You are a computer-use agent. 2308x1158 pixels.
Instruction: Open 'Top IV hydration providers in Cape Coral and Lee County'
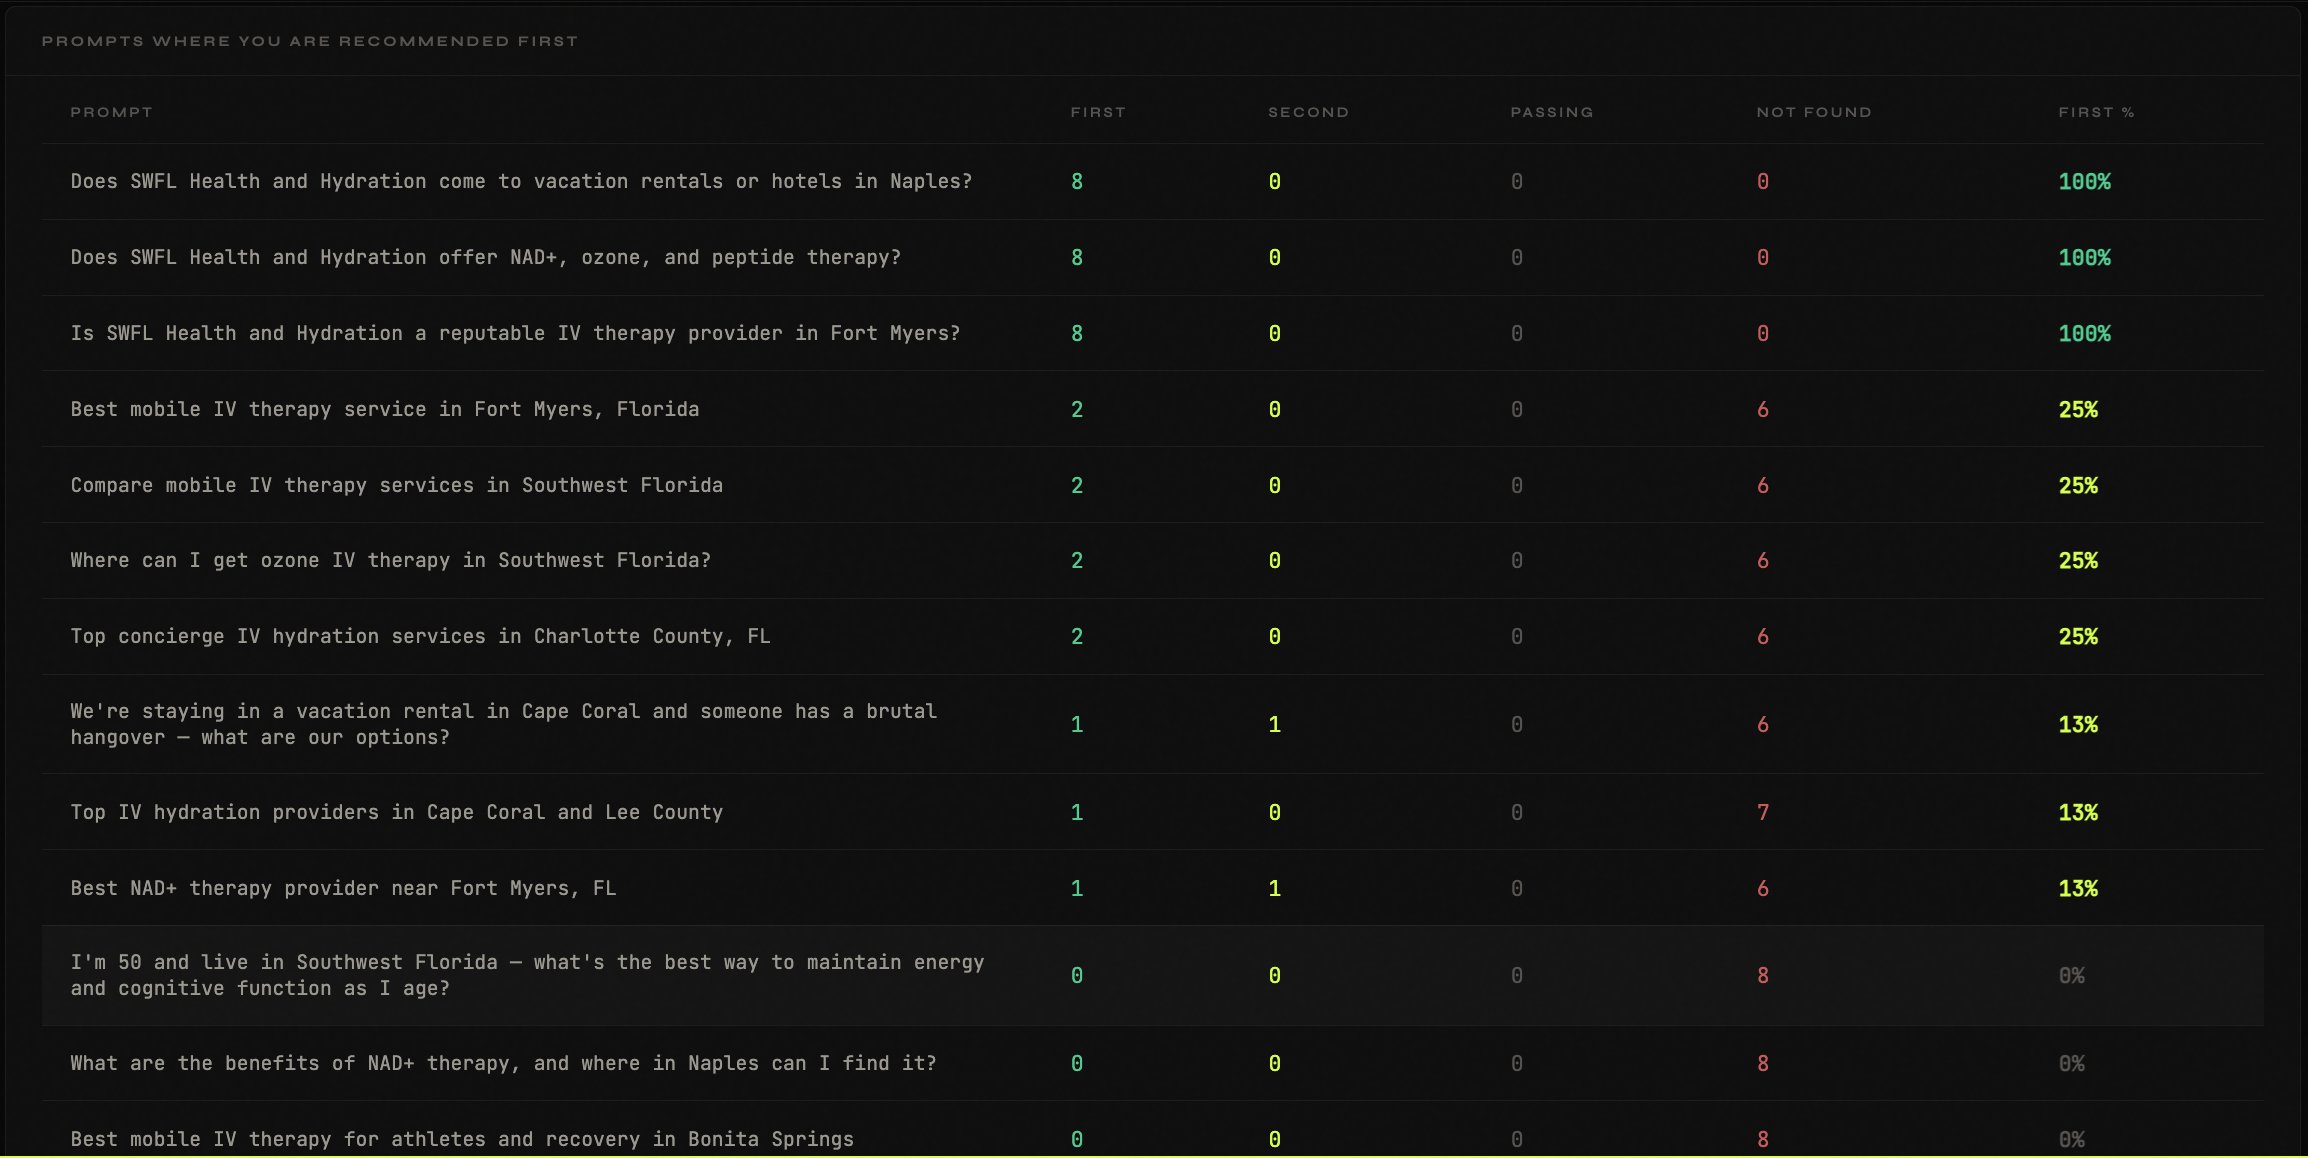396,812
